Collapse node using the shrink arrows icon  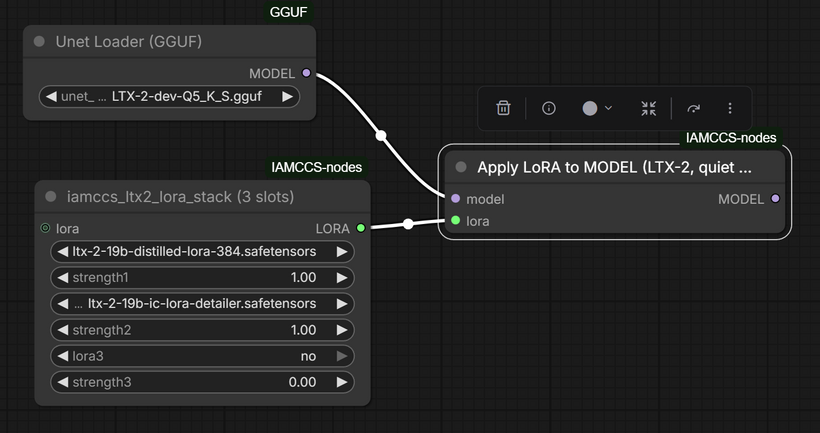[649, 108]
